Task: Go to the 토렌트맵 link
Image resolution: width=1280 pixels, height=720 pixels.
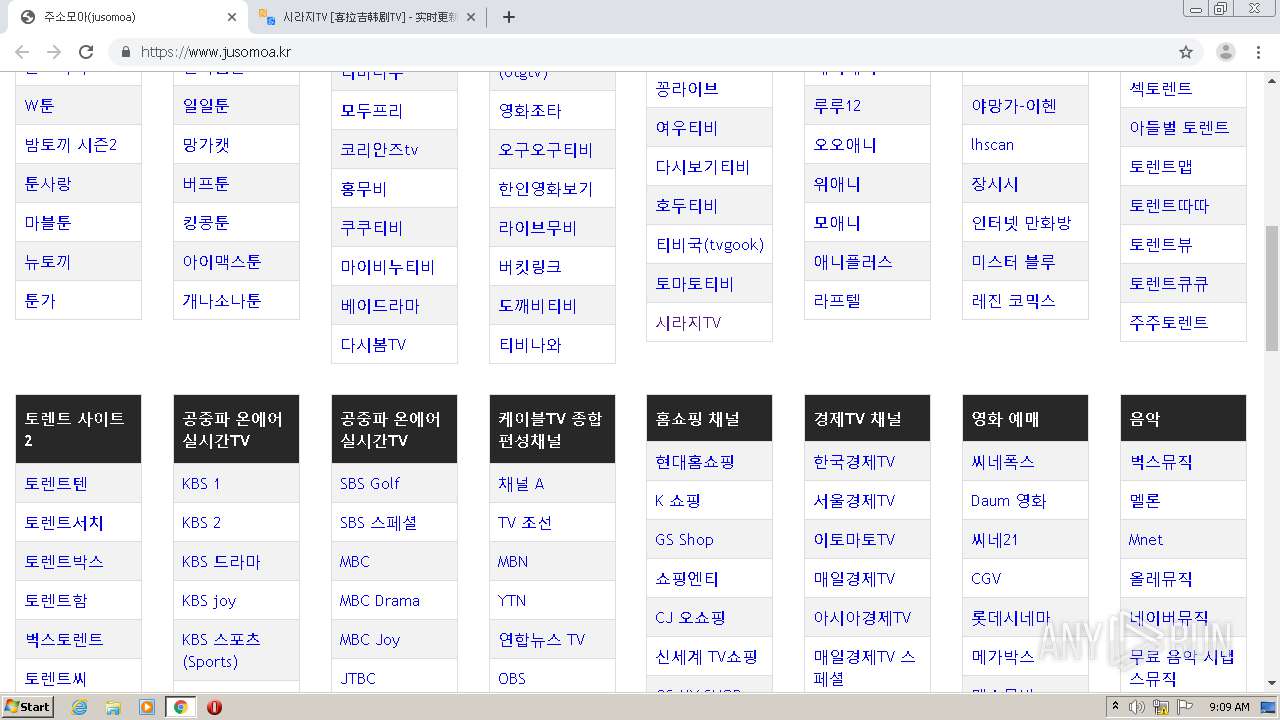Action: tap(1161, 166)
